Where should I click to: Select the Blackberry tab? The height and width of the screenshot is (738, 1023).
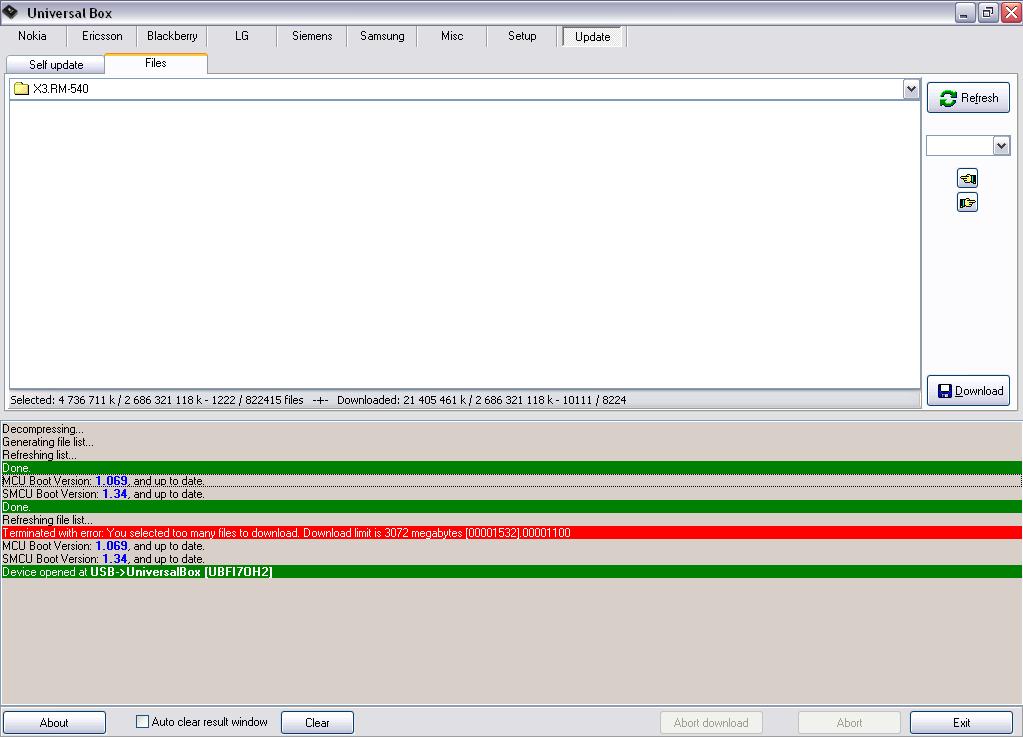click(172, 36)
